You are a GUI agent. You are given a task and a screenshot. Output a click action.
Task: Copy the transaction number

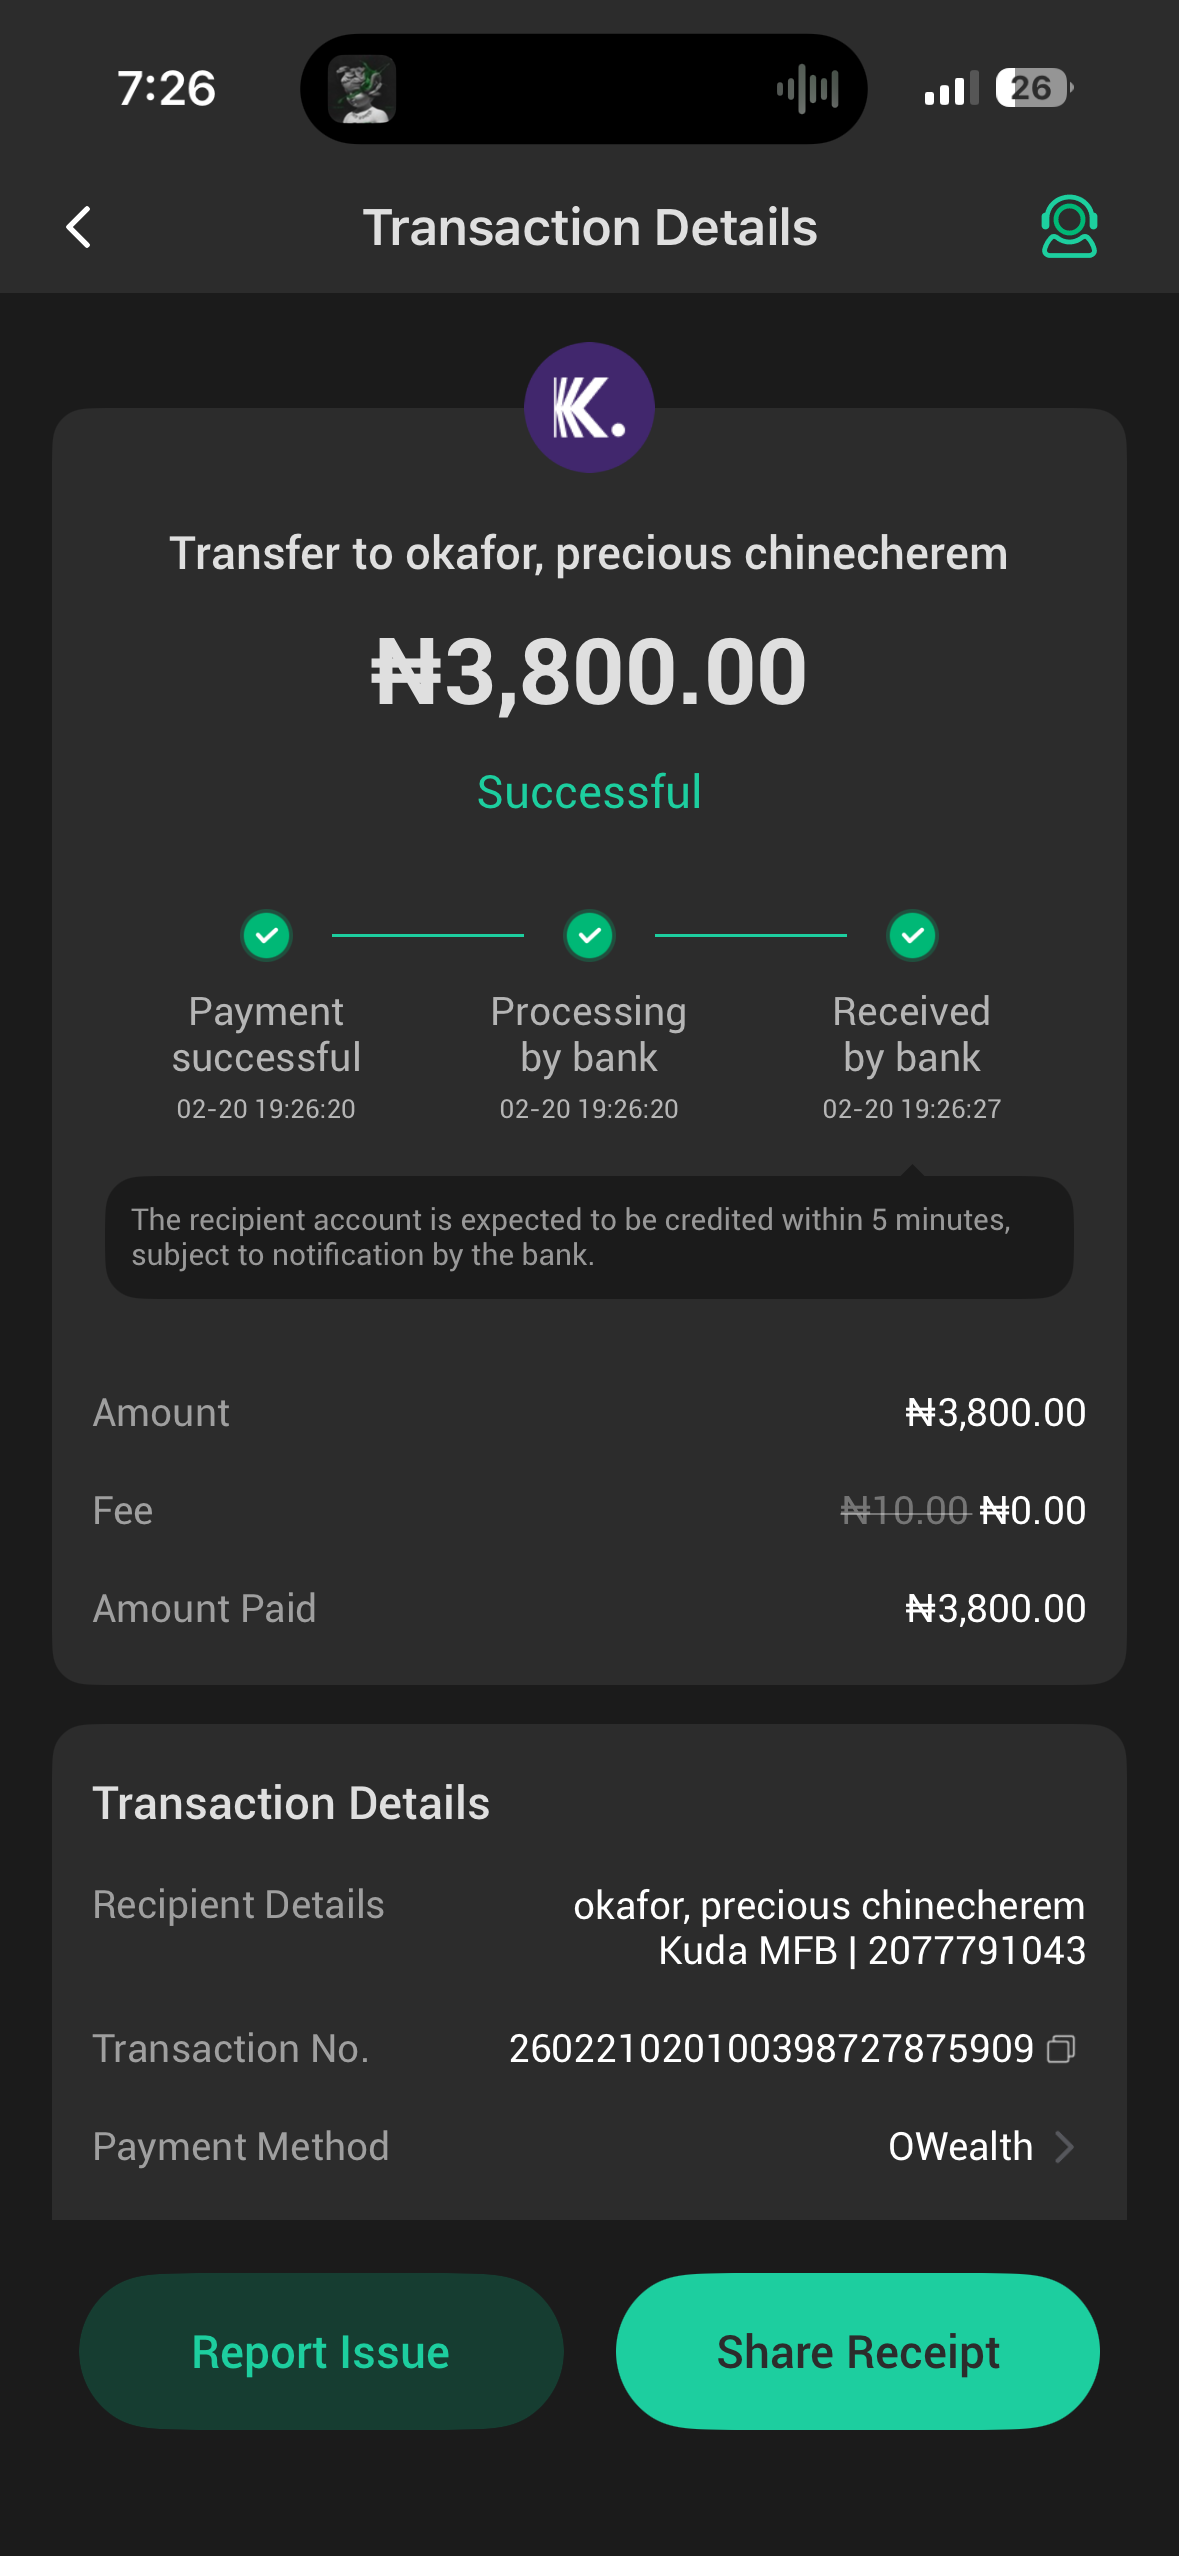coord(1061,2050)
